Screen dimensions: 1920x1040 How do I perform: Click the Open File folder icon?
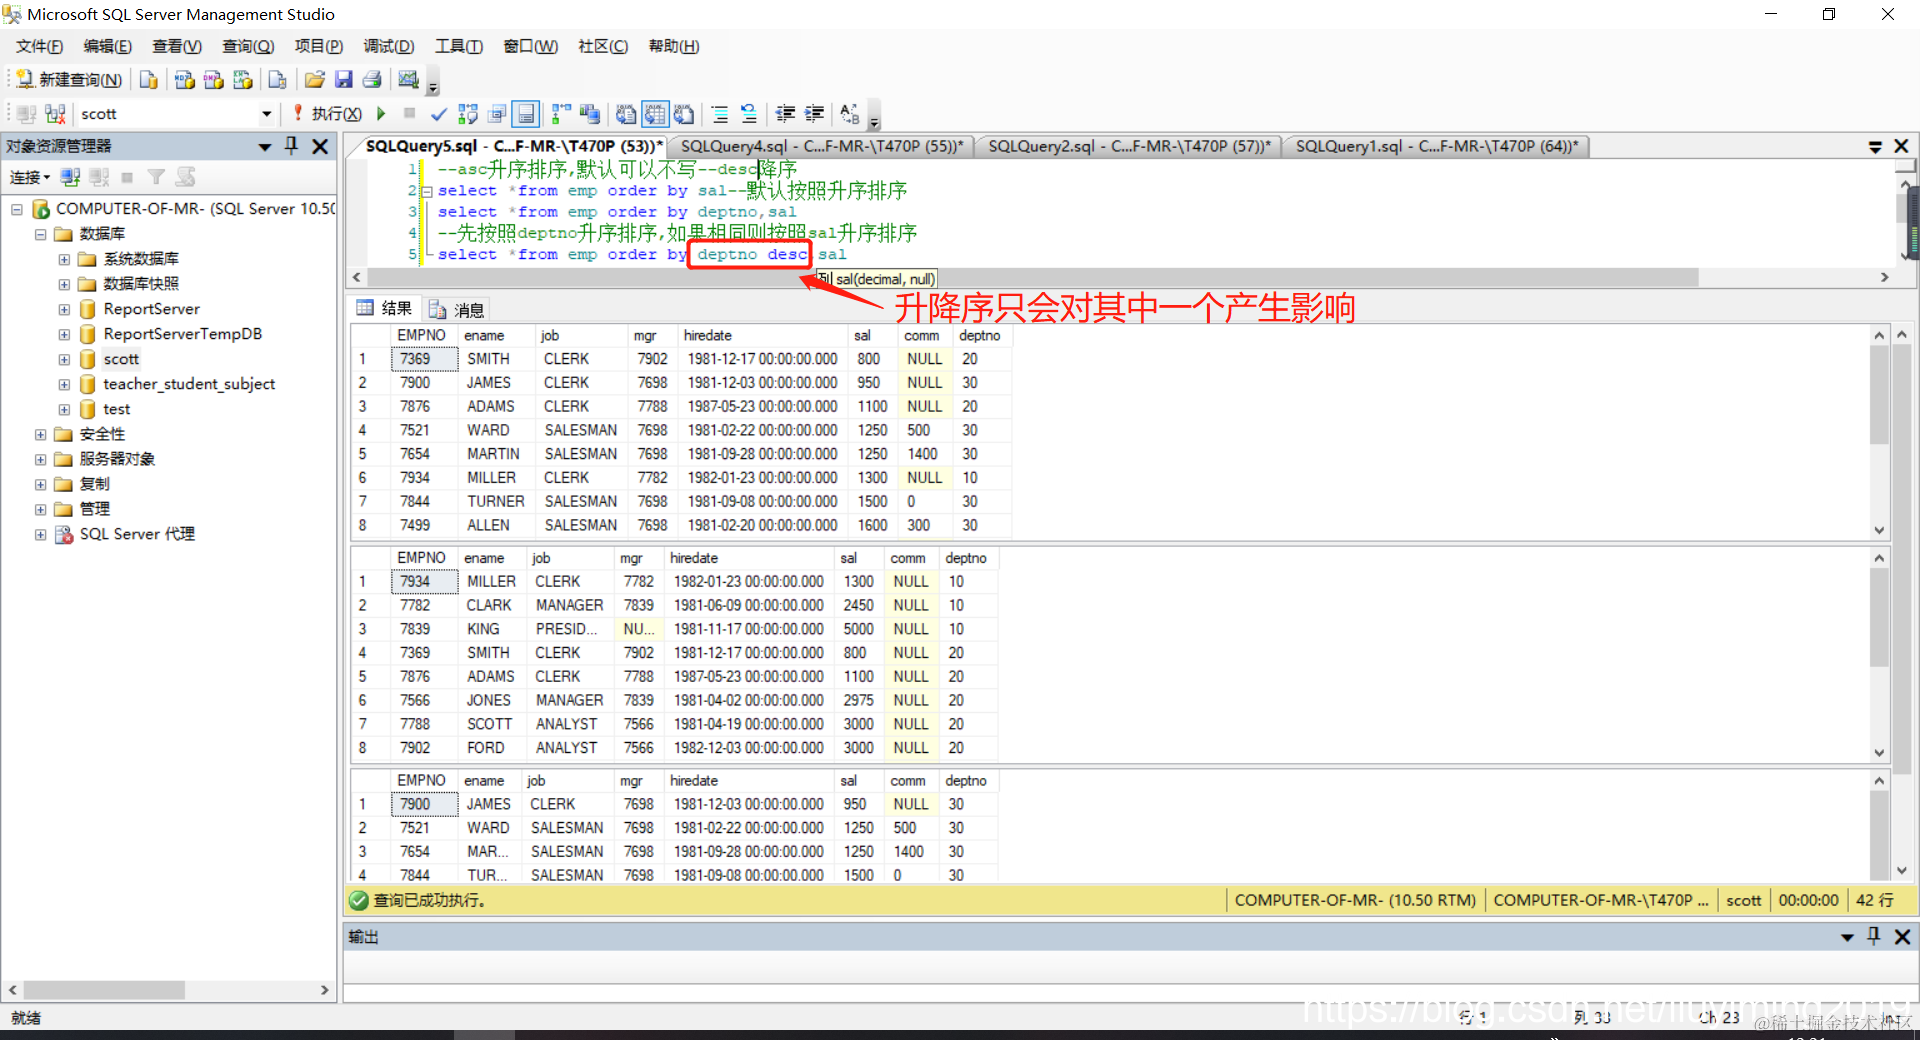315,80
